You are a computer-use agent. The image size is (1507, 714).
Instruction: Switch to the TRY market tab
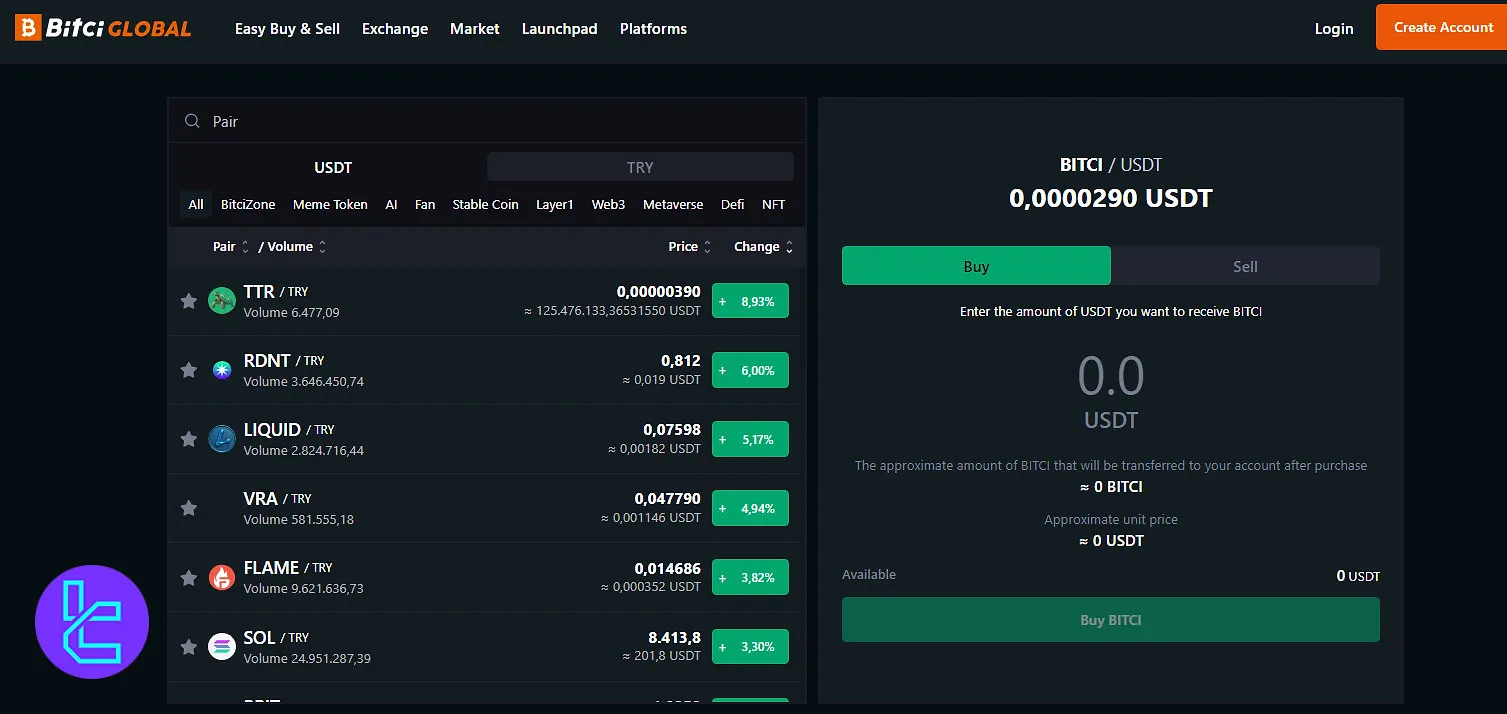click(640, 167)
